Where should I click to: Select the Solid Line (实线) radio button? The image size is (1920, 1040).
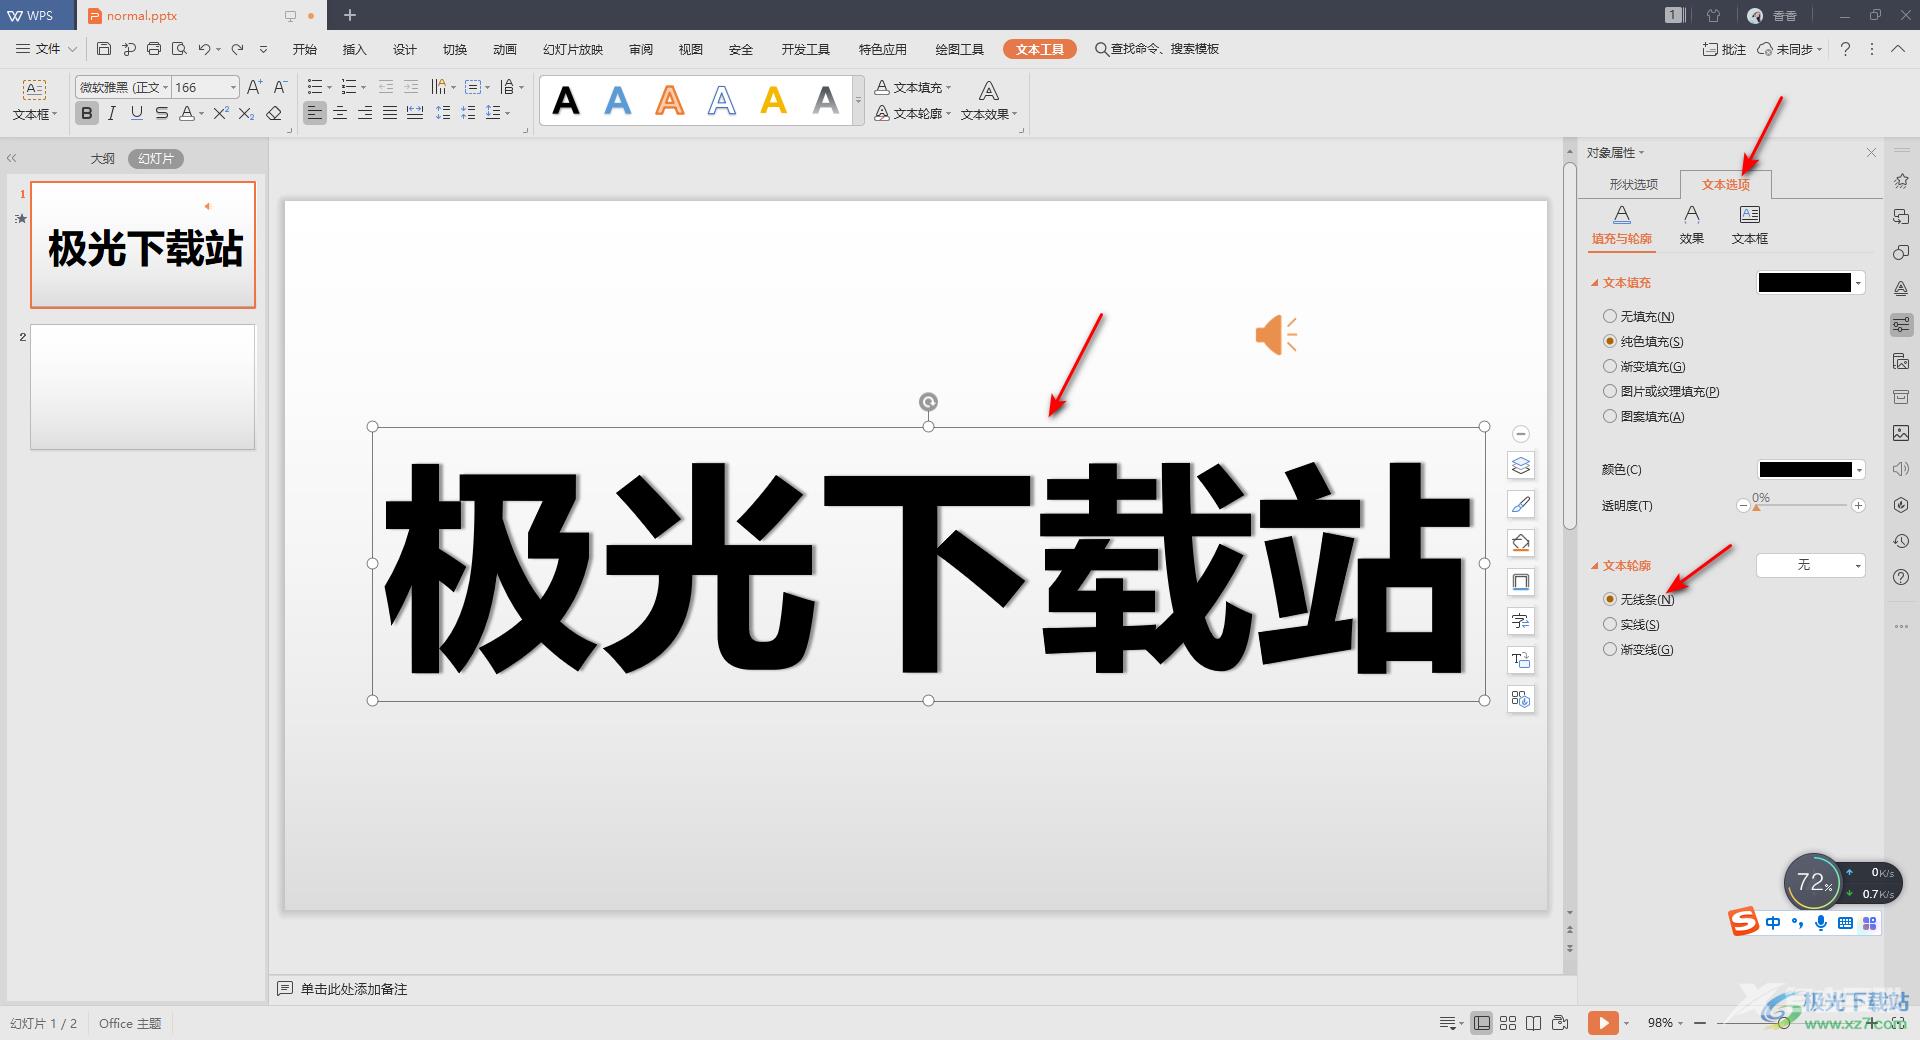click(x=1610, y=624)
